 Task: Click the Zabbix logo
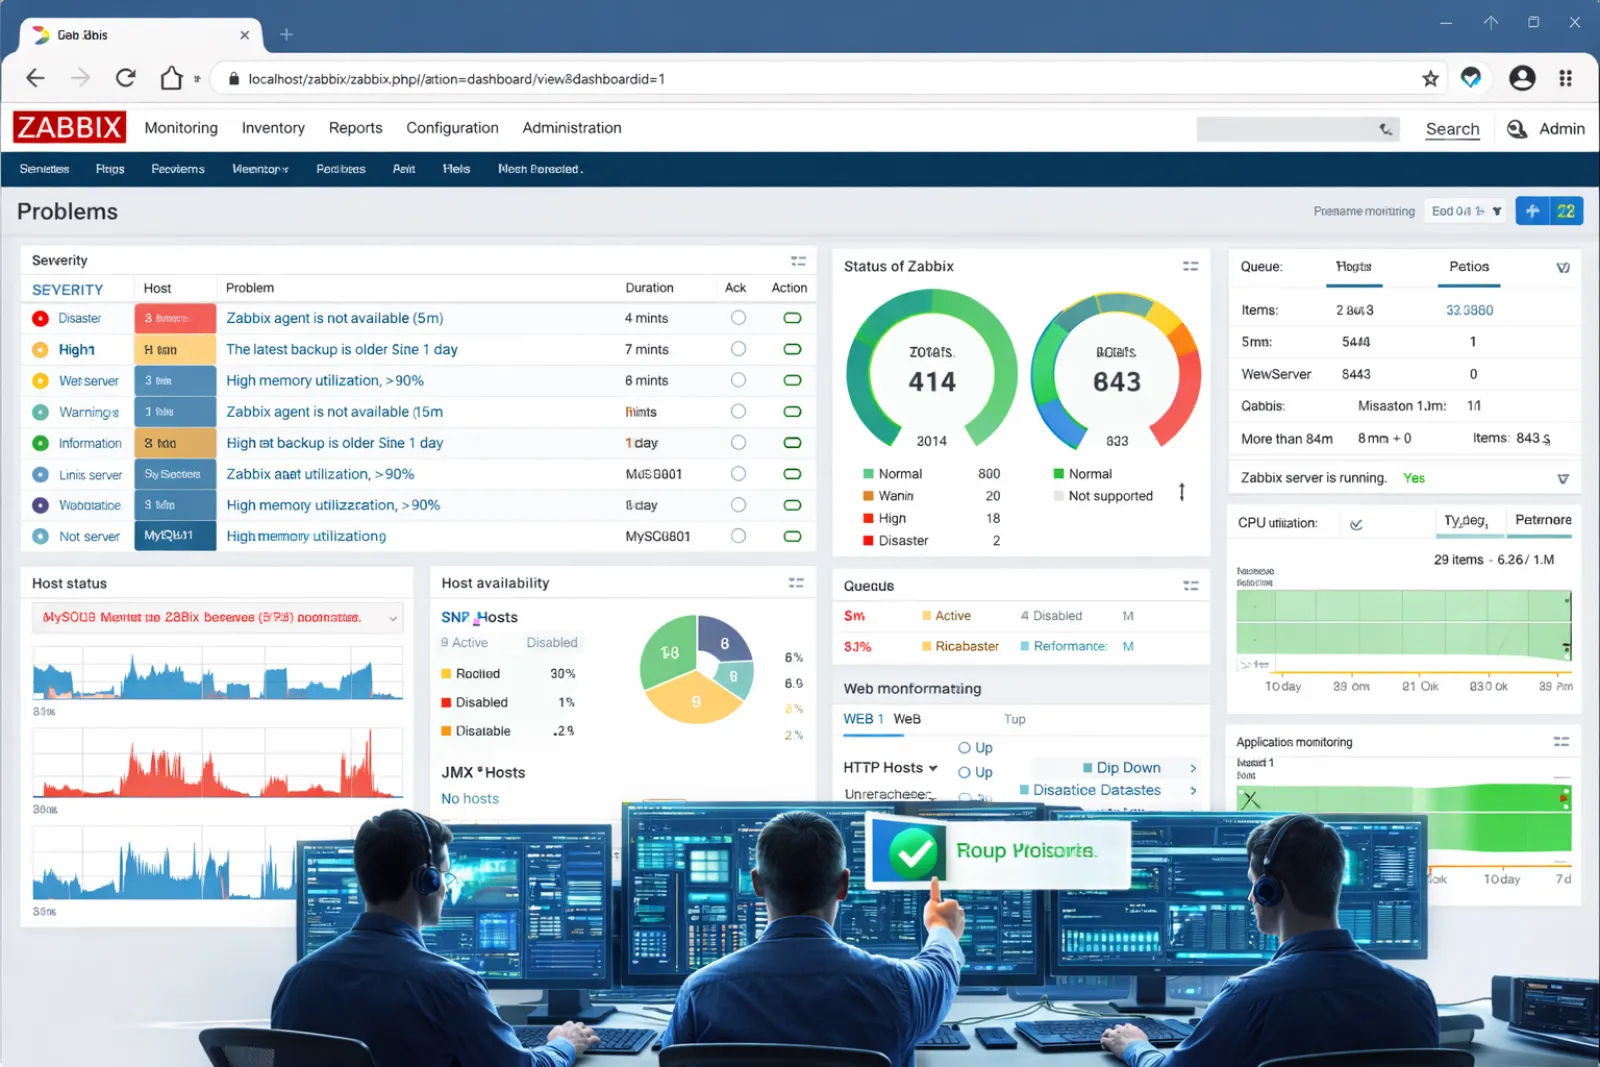coord(69,128)
